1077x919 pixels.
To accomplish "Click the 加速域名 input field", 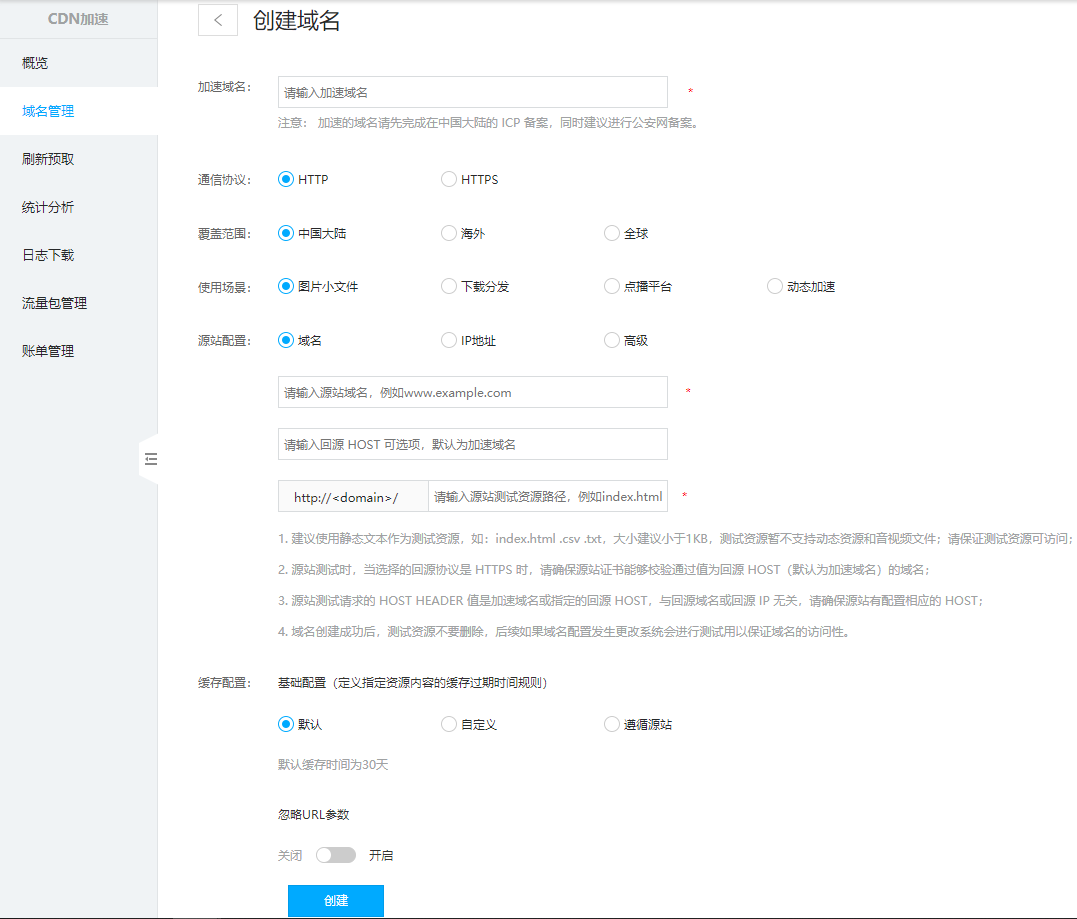I will click(x=472, y=92).
